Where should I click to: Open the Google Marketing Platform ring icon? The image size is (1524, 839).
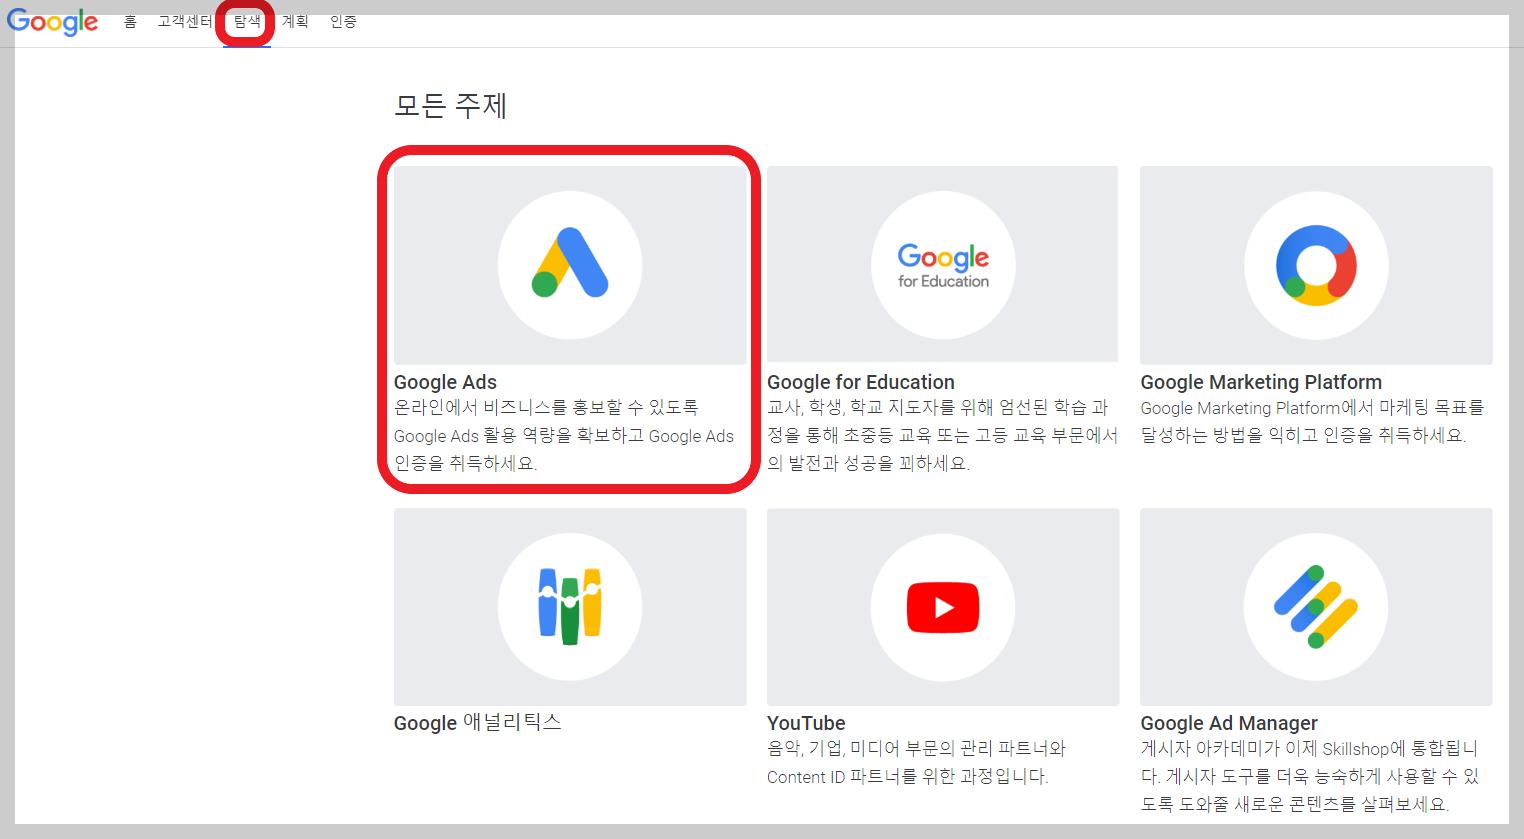[1316, 265]
